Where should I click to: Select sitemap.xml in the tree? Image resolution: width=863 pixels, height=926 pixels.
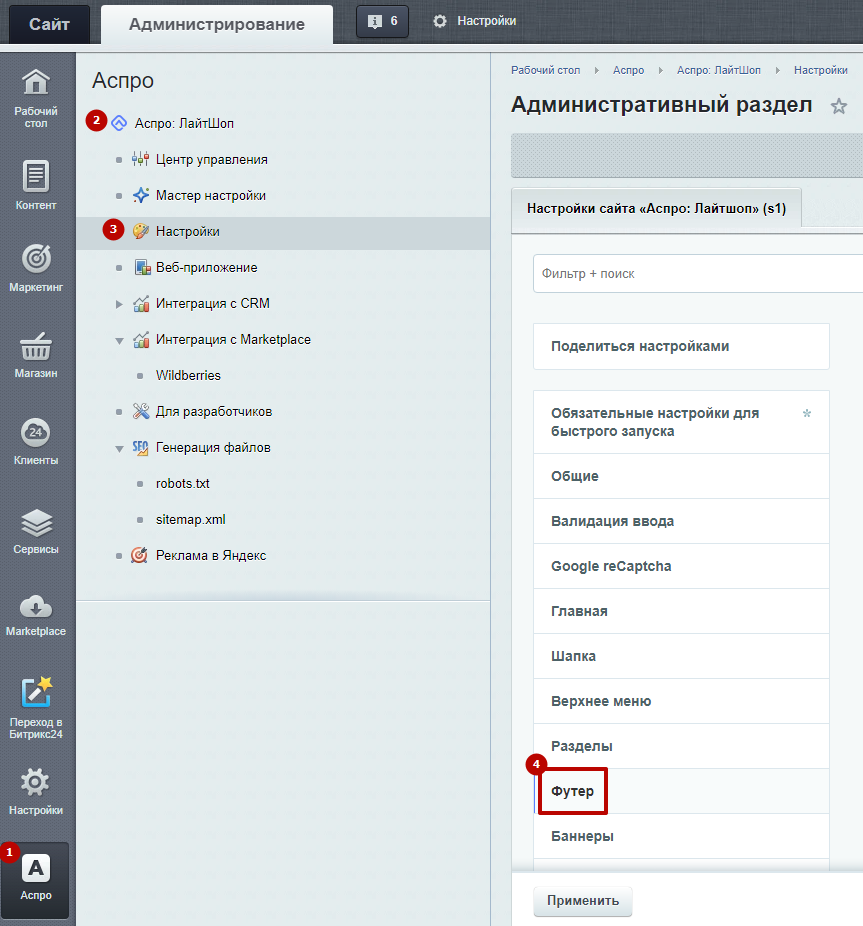click(190, 520)
